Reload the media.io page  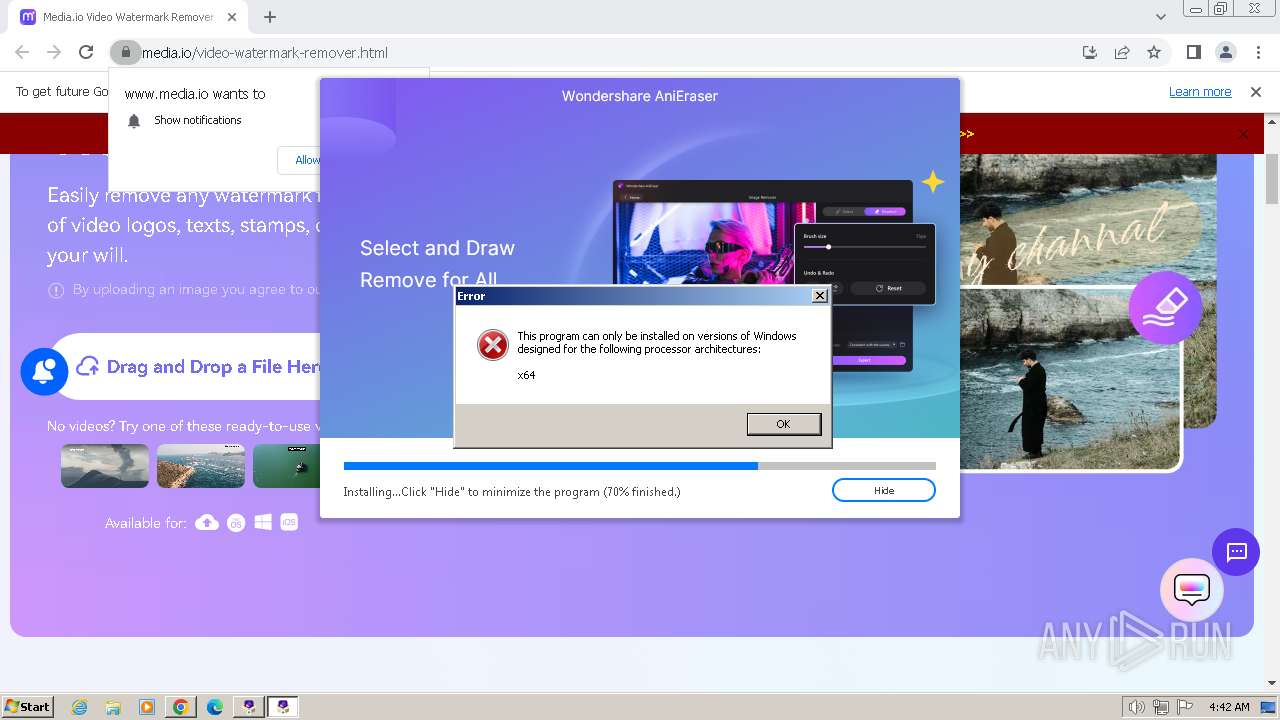(x=86, y=52)
